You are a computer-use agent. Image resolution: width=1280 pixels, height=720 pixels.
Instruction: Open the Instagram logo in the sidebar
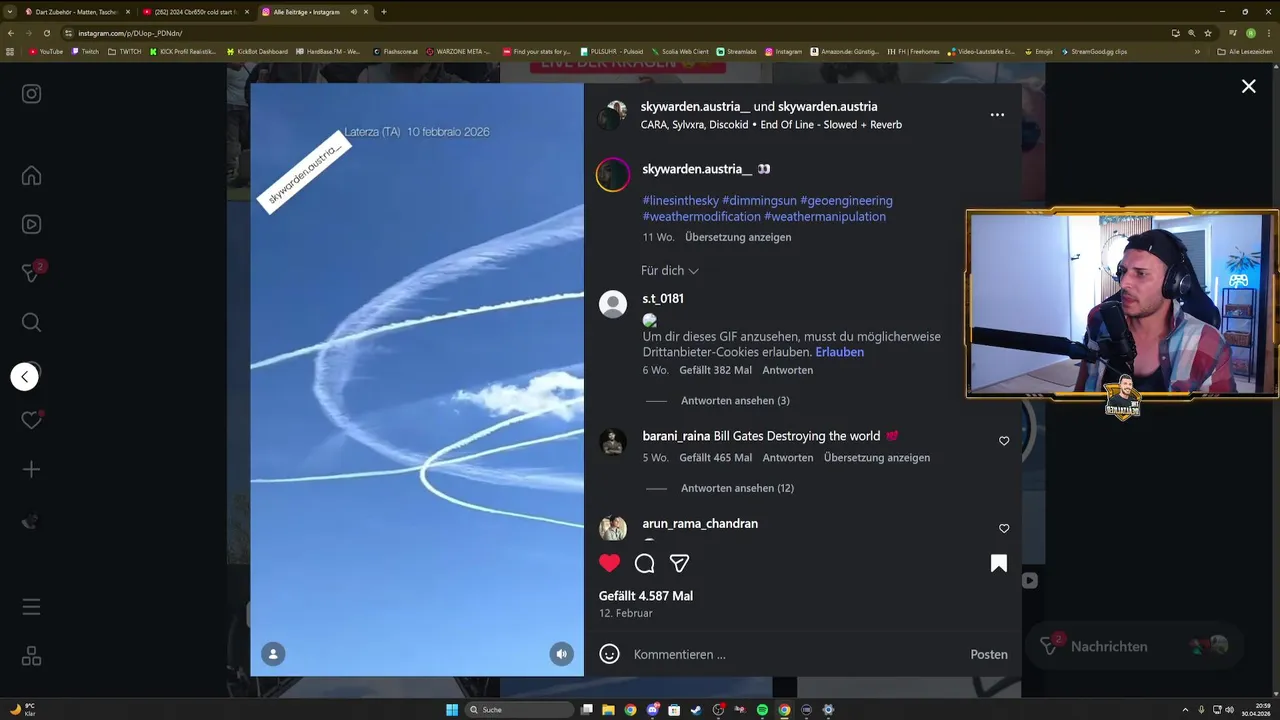31,94
